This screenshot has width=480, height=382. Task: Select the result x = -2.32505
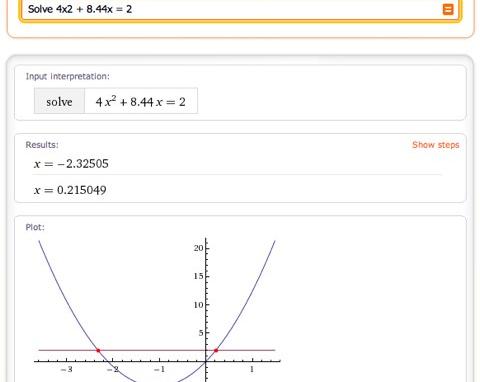coord(71,164)
